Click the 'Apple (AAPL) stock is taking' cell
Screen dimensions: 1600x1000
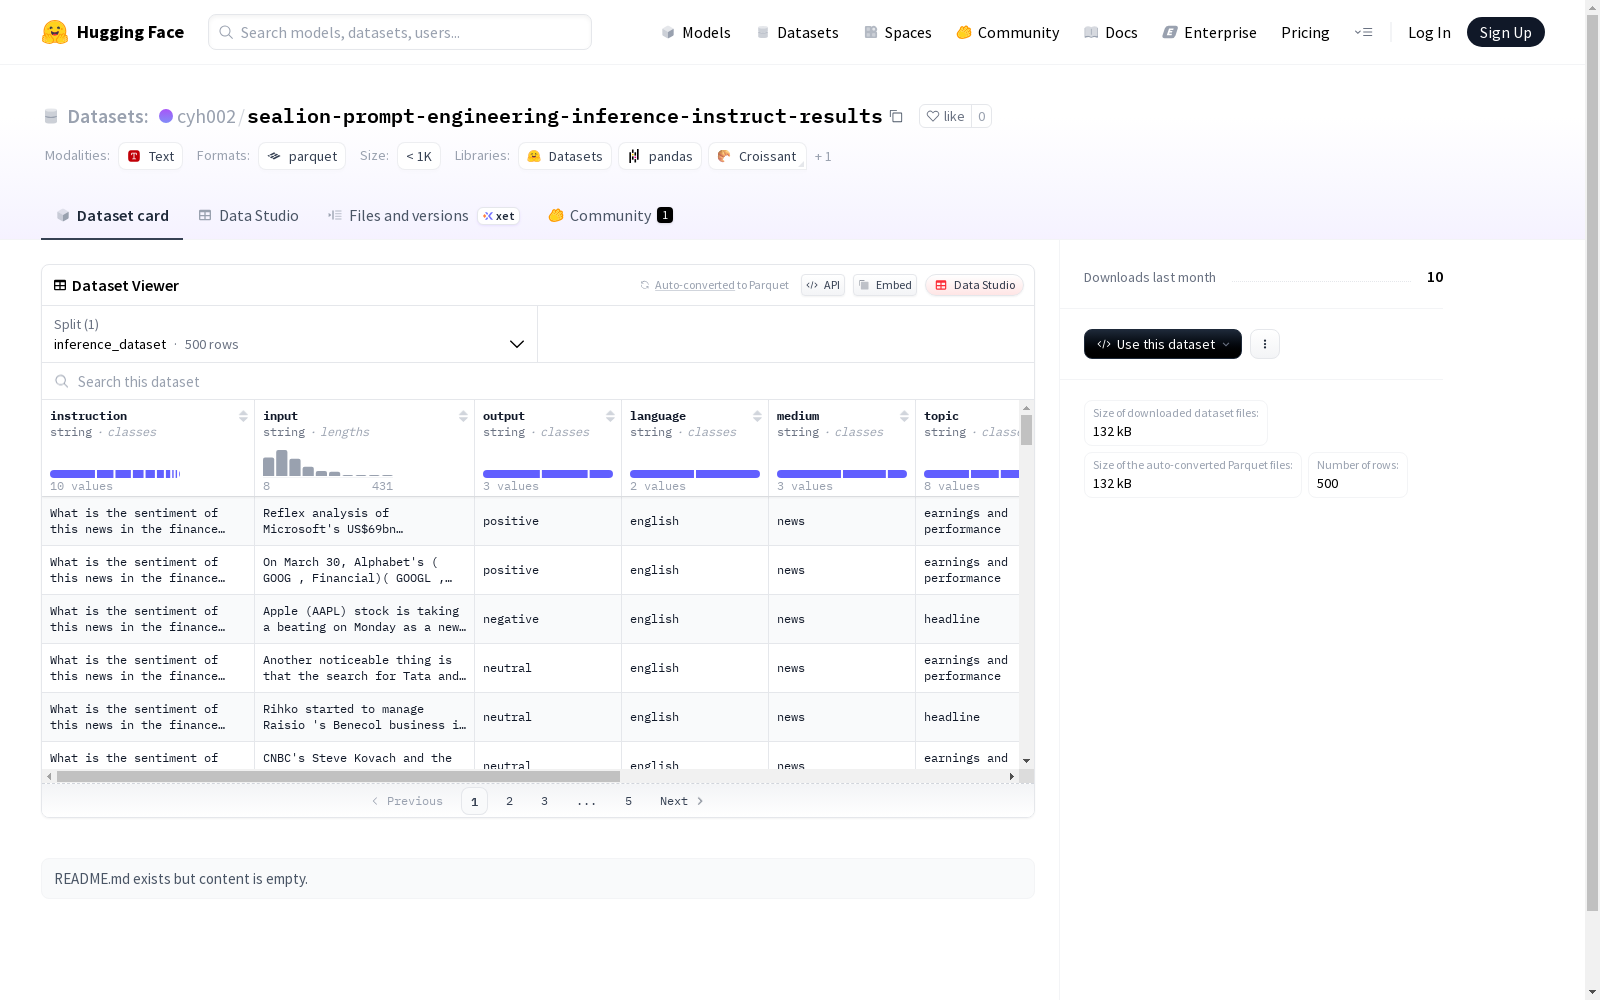click(x=365, y=619)
